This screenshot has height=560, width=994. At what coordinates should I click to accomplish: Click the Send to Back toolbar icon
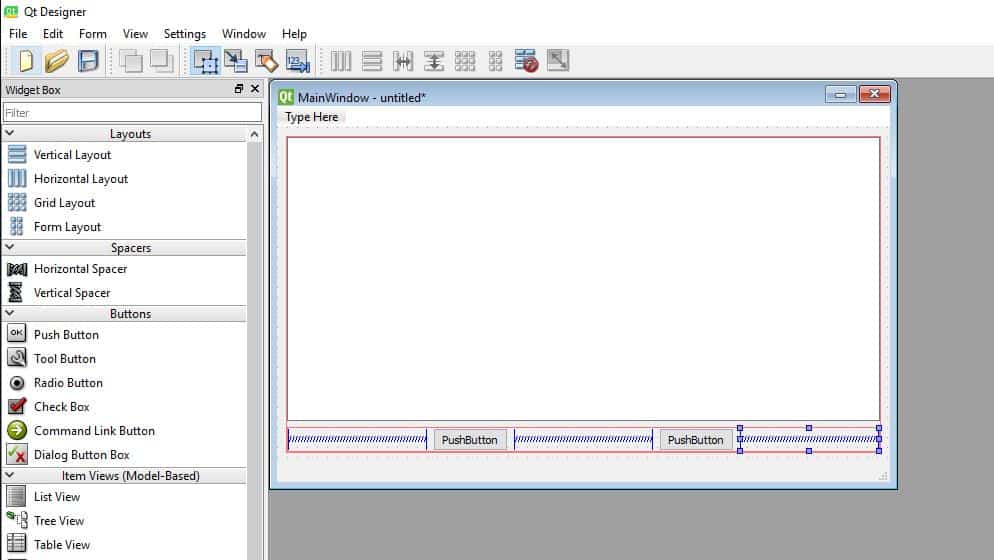pos(131,61)
